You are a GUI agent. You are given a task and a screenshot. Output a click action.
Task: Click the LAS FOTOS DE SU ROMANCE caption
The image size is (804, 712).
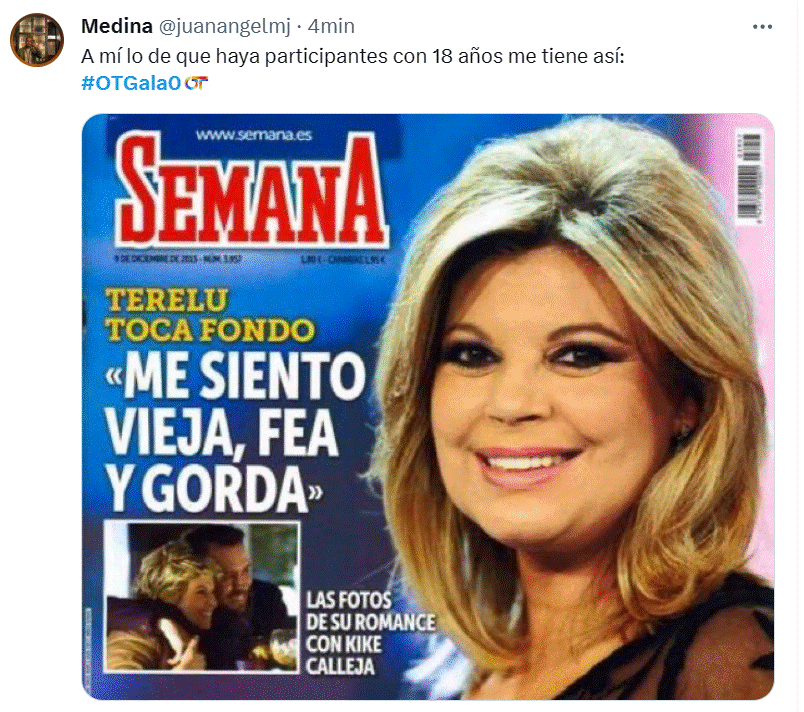[370, 633]
